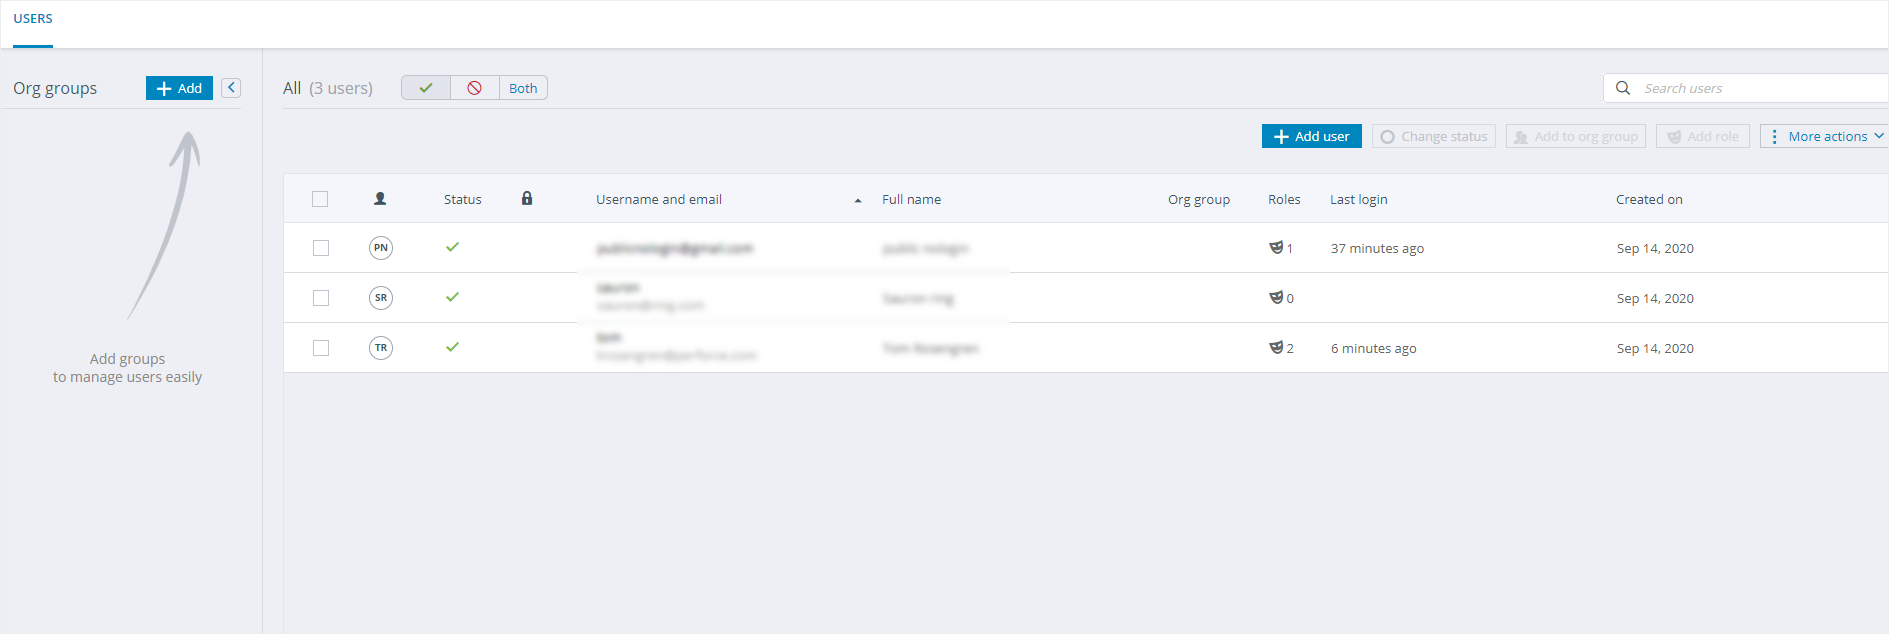Click roles mask icon in PN row
This screenshot has width=1889, height=634.
click(x=1276, y=248)
